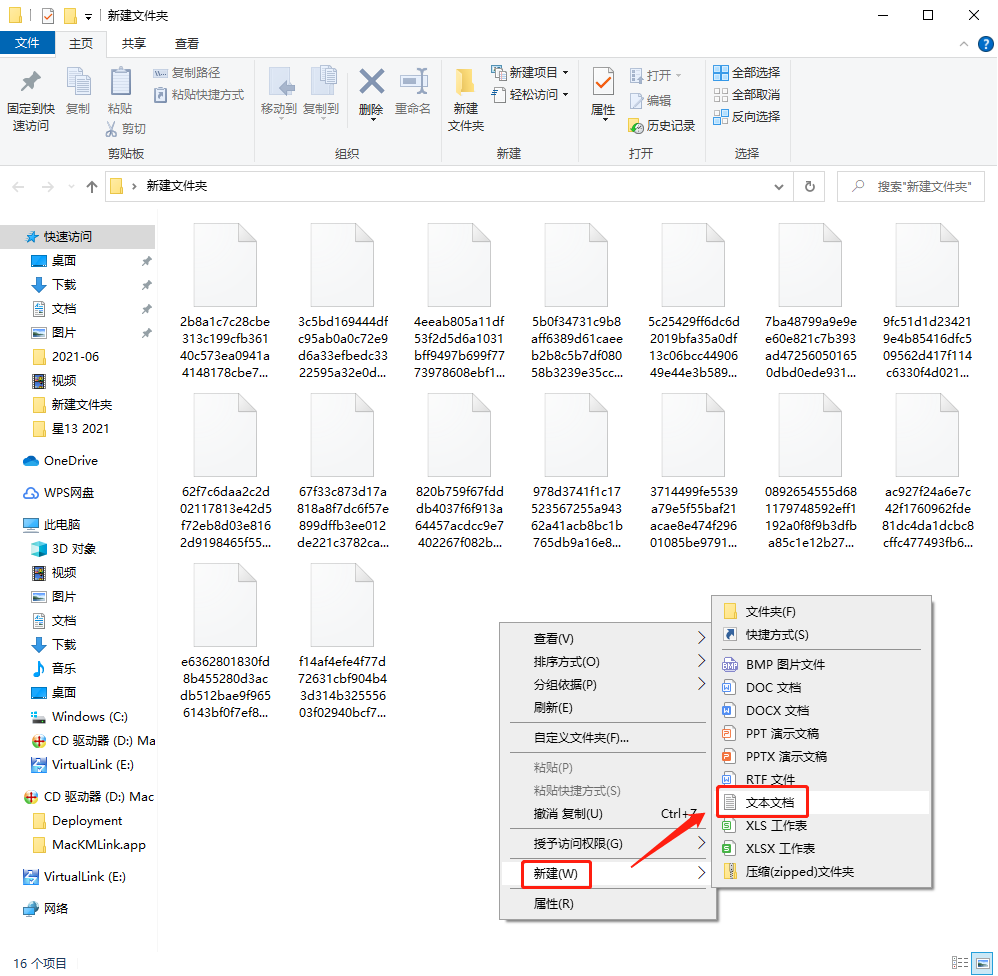
Task: Select file 9fc51d1d23421...
Action: (x=927, y=302)
